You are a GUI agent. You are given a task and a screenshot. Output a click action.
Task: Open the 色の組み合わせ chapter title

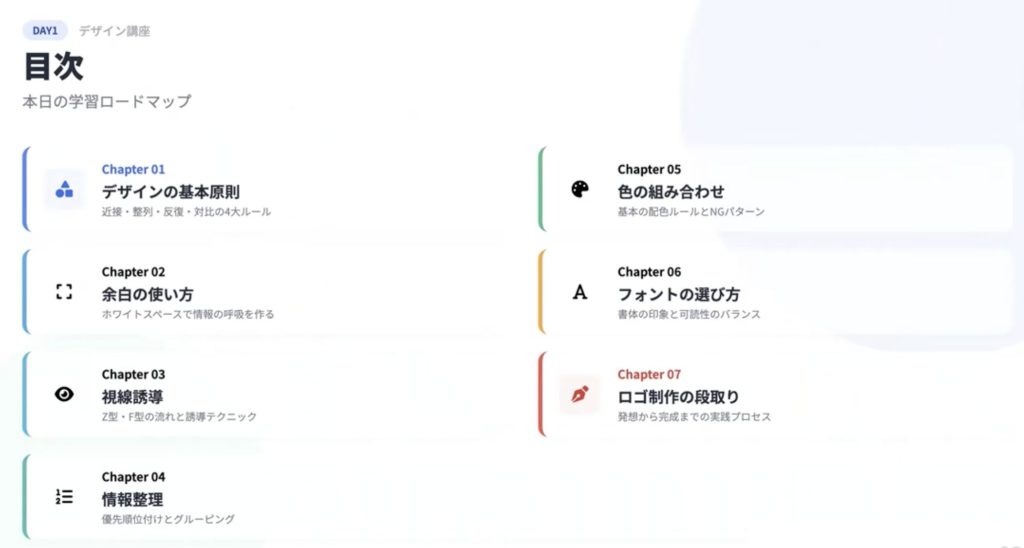pos(670,191)
